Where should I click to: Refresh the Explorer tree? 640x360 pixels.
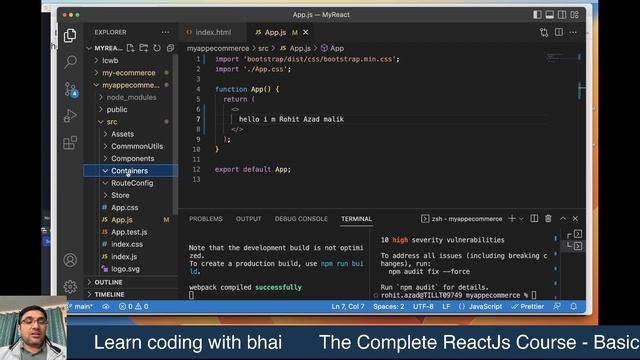(x=157, y=48)
